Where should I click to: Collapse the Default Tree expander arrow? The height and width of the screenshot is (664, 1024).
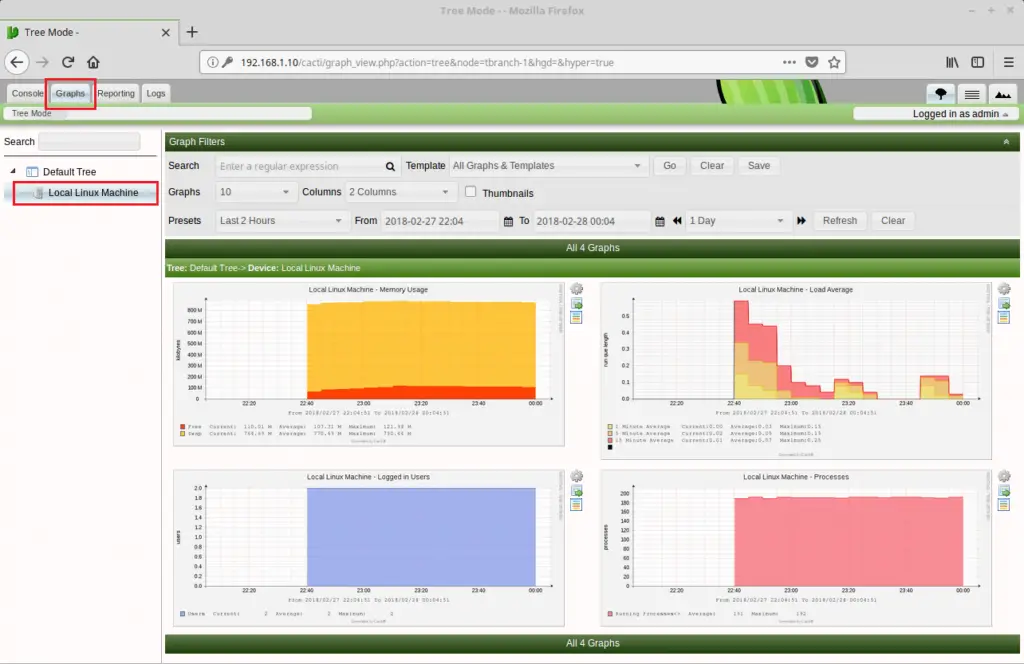[x=13, y=171]
